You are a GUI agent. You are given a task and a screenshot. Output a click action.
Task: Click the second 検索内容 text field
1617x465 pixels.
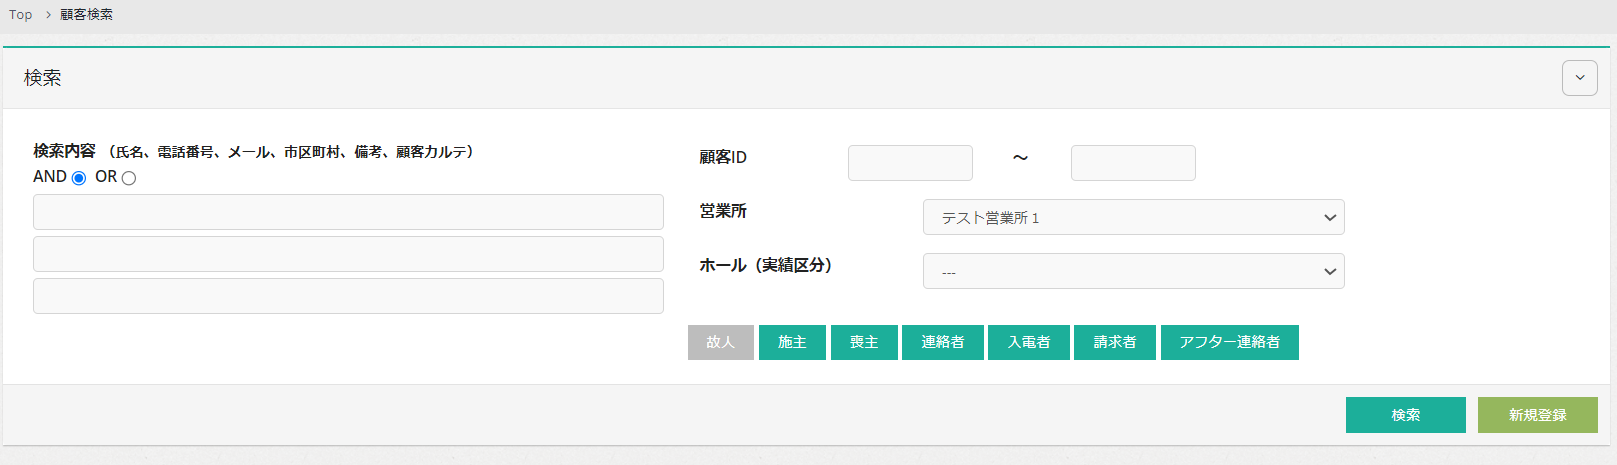348,254
